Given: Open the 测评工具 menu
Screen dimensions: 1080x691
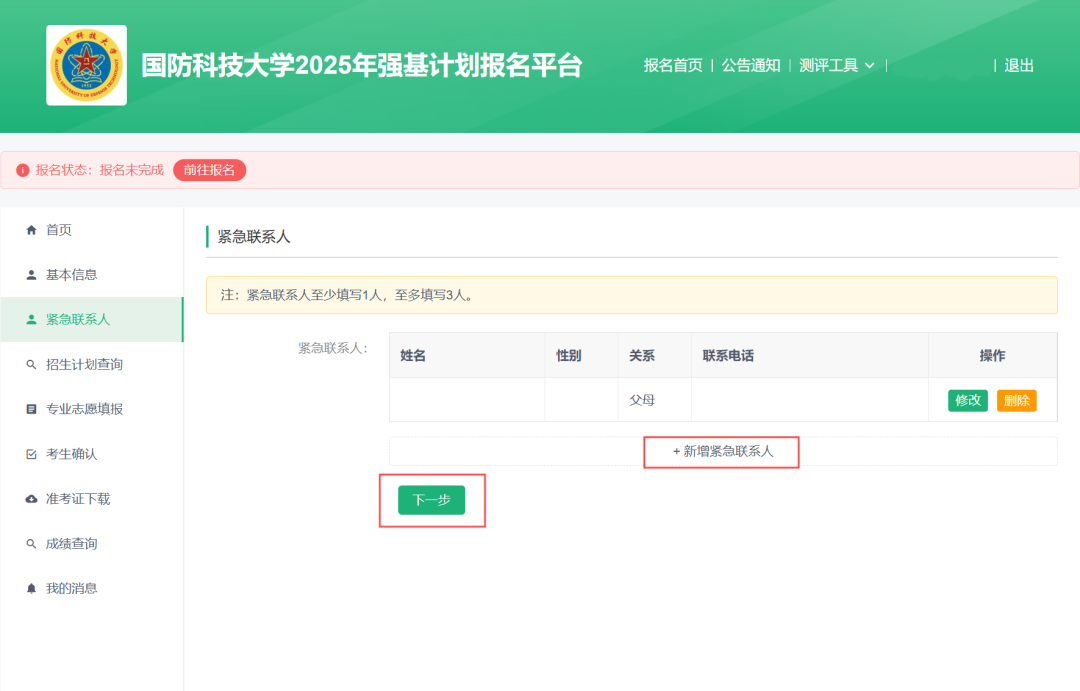Looking at the screenshot, I should point(829,65).
